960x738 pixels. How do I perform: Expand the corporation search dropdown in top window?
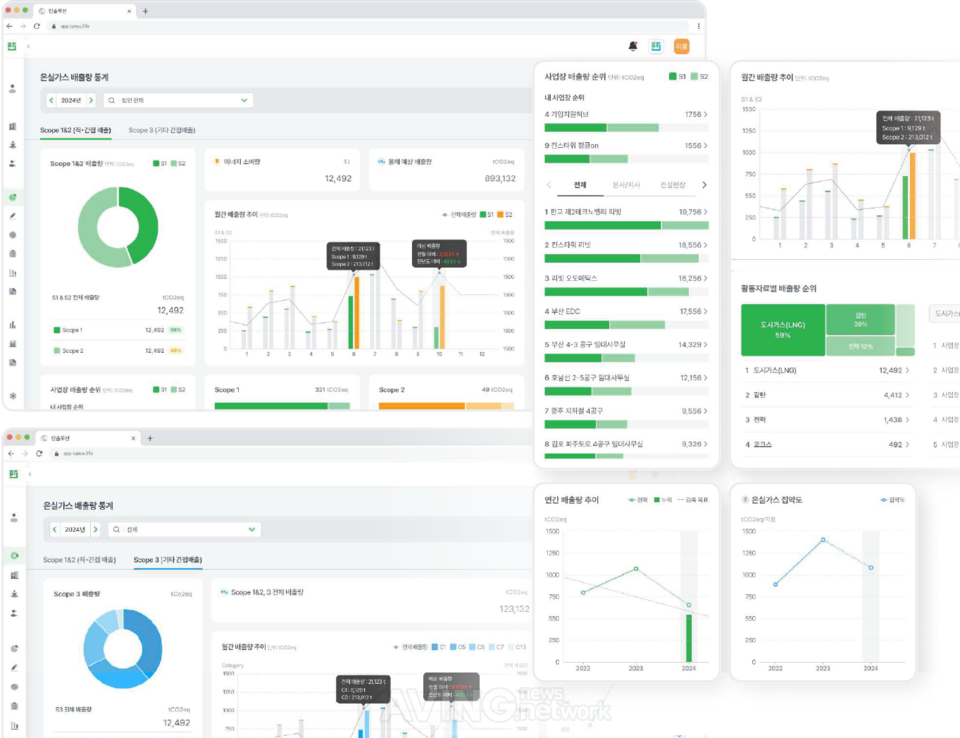[244, 100]
